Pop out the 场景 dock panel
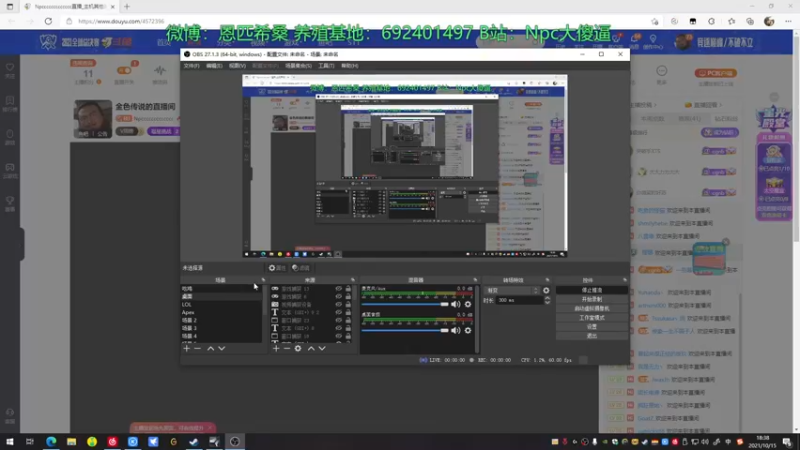 (x=263, y=280)
